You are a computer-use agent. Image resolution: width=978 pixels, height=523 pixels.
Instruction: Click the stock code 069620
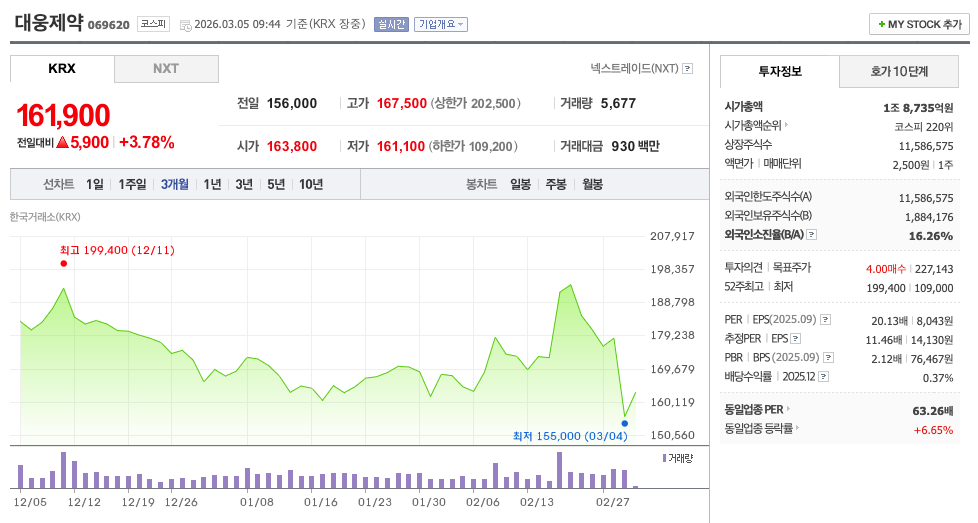pos(109,25)
